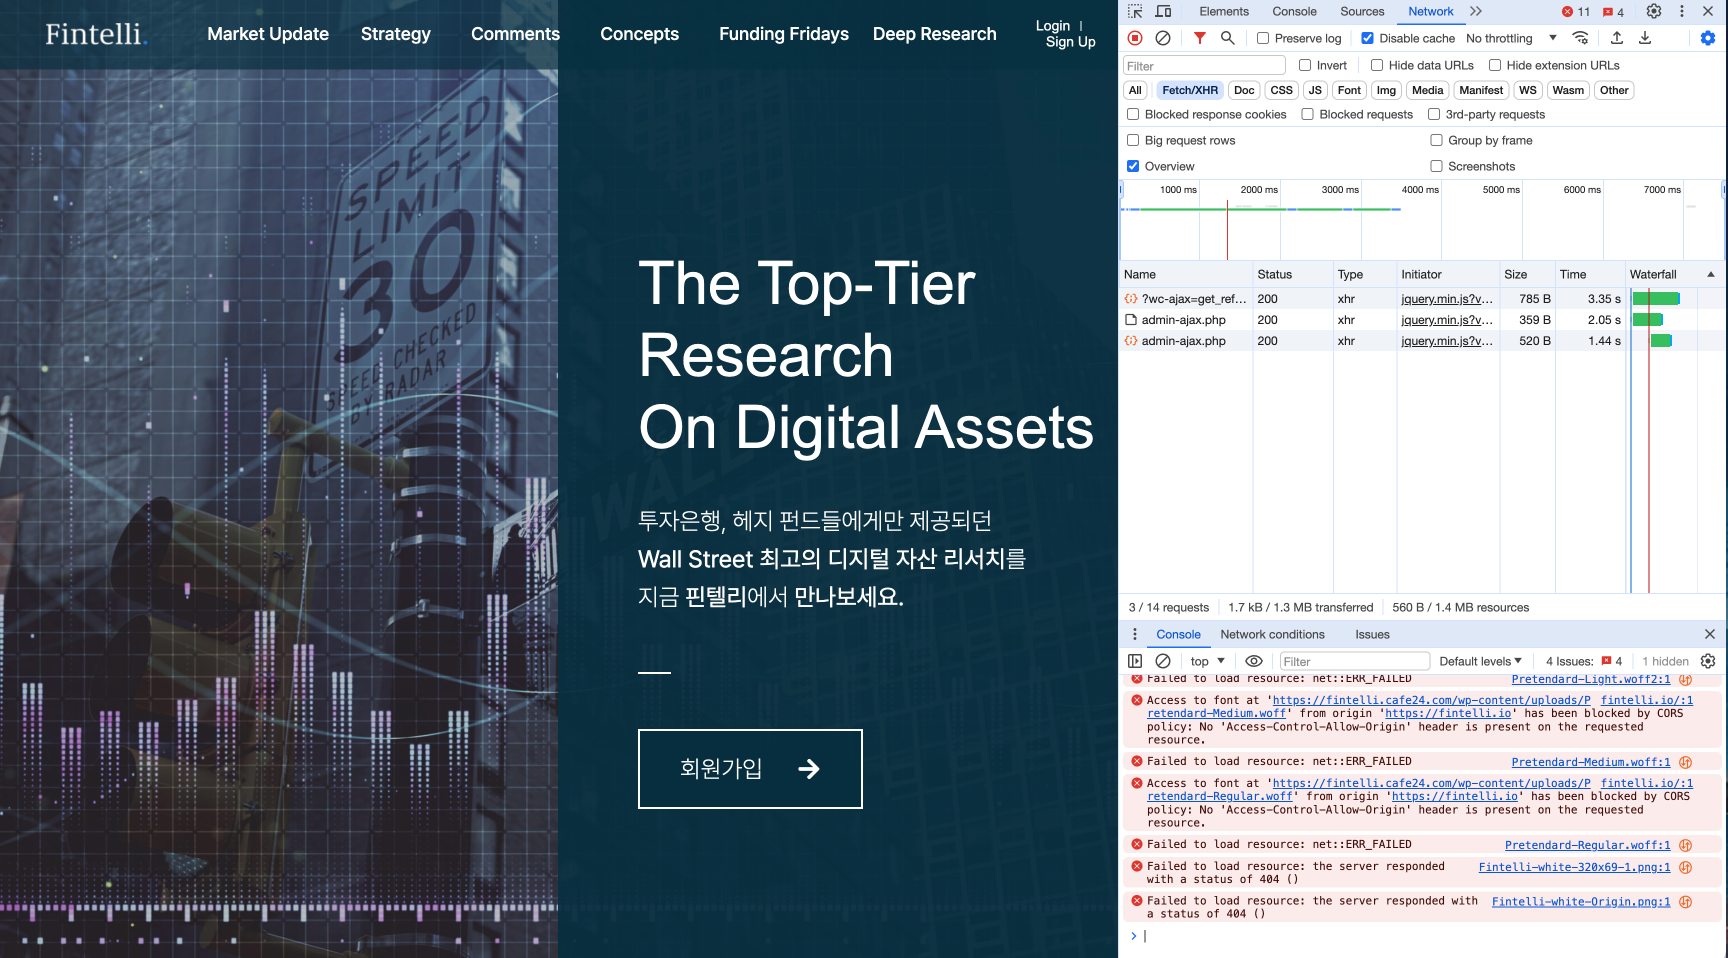The width and height of the screenshot is (1728, 958).
Task: Enable Screenshots capture checkbox
Action: (1436, 166)
